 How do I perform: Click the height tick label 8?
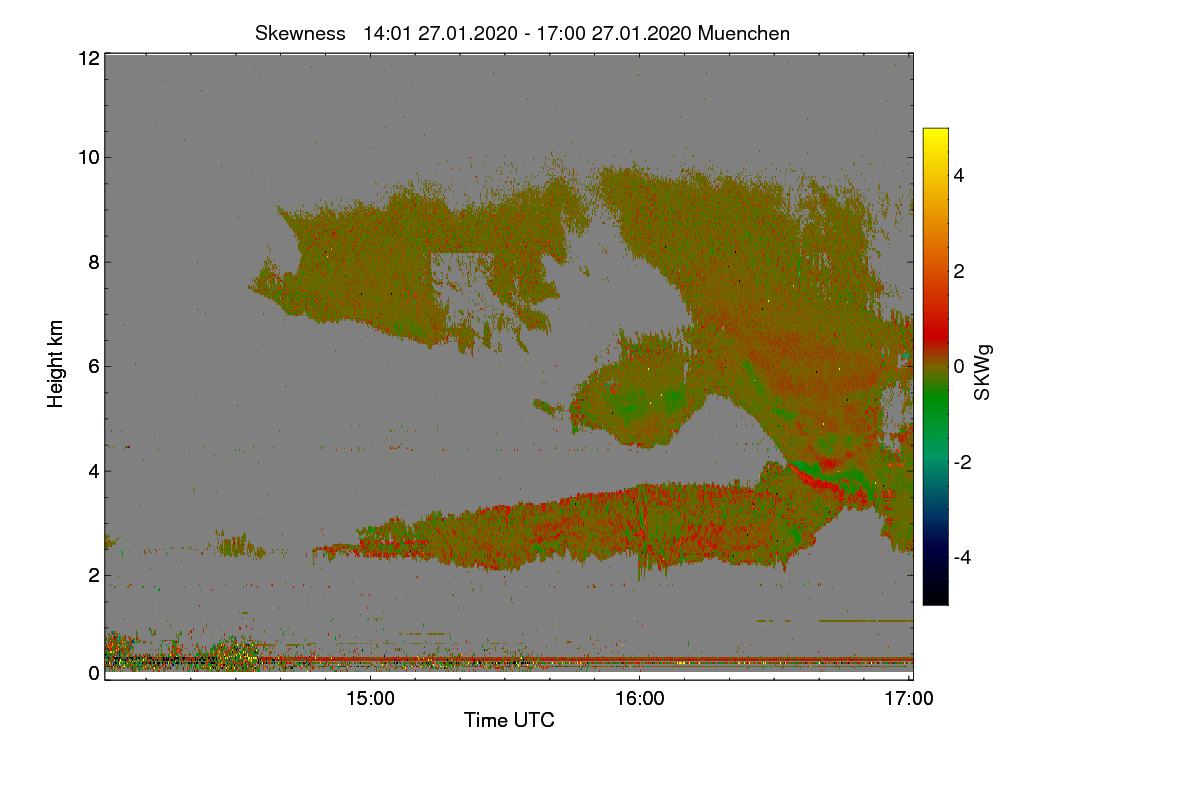click(93, 262)
